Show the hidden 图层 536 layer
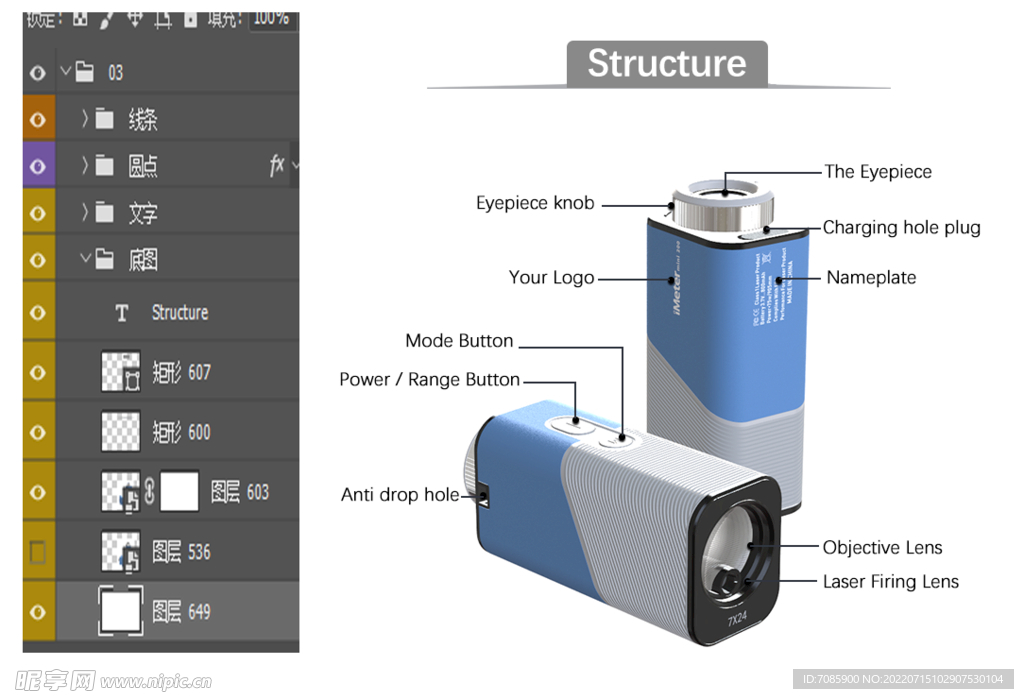This screenshot has height=699, width=1024. pos(39,552)
